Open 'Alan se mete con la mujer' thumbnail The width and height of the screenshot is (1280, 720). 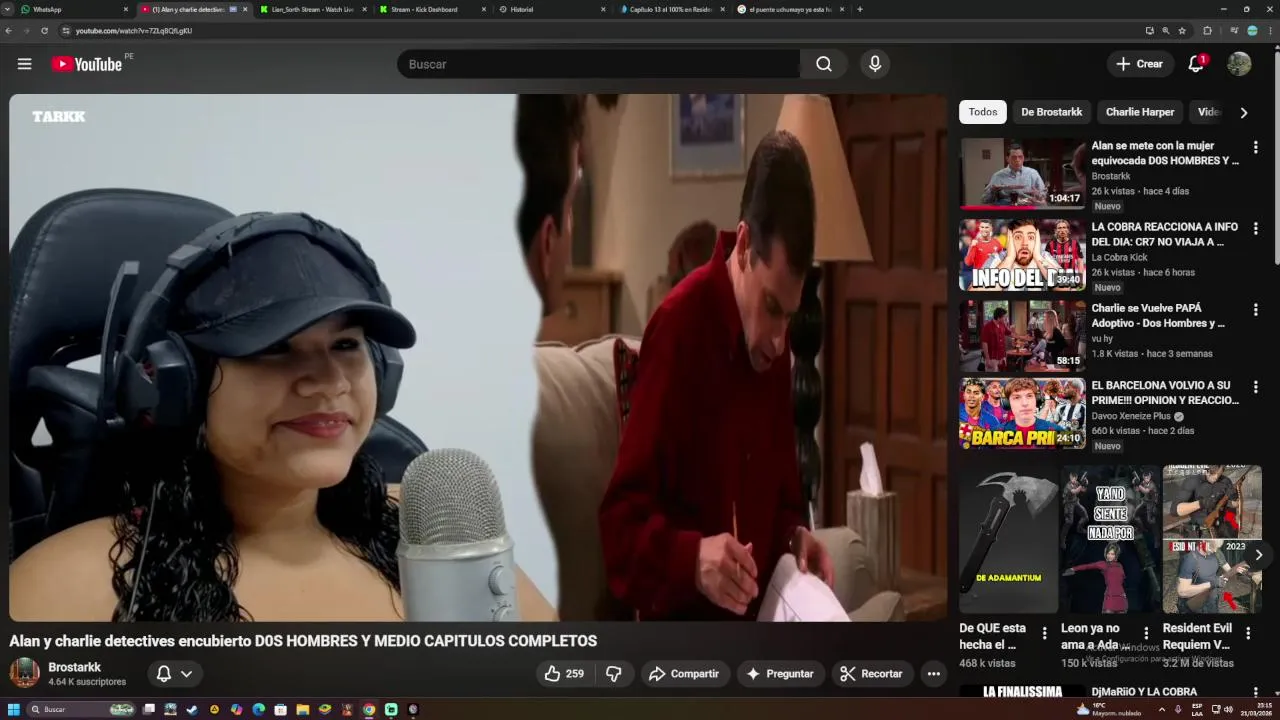point(1022,173)
